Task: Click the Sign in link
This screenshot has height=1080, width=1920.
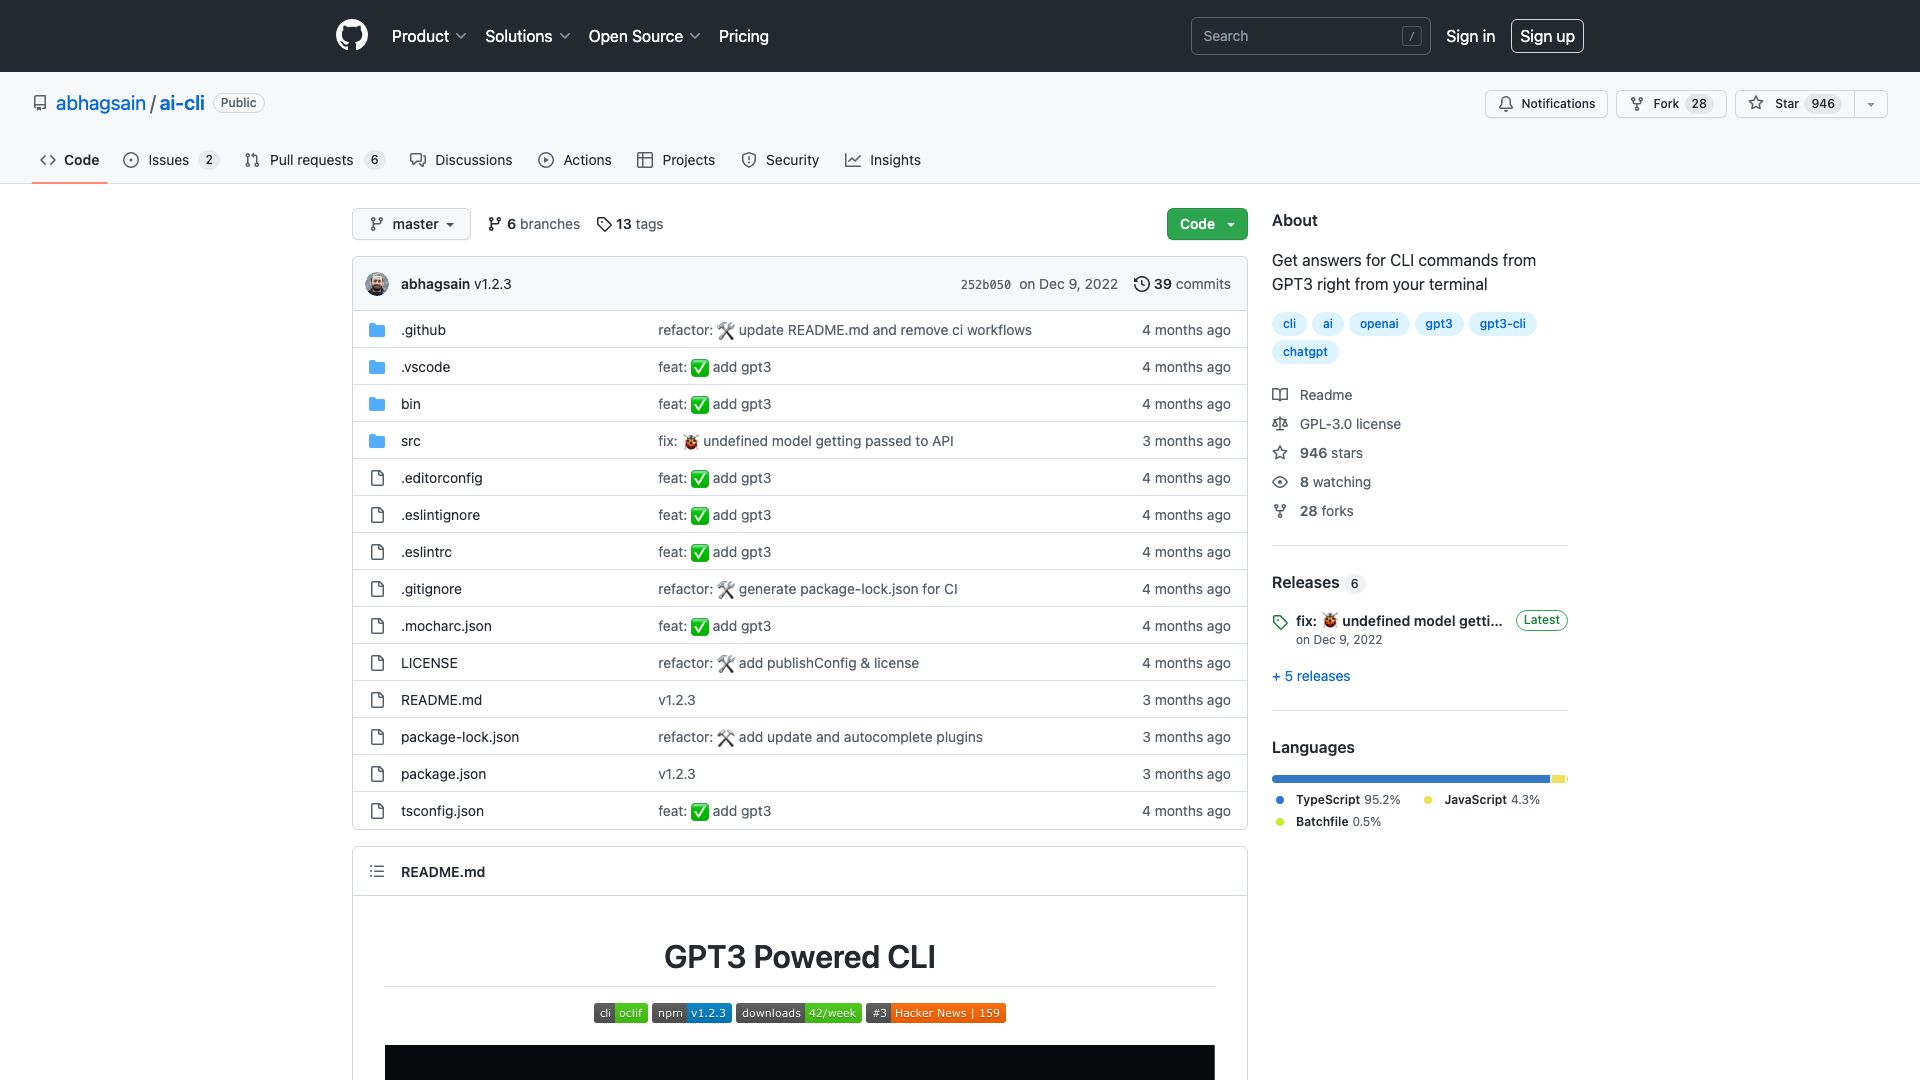Action: tap(1470, 36)
